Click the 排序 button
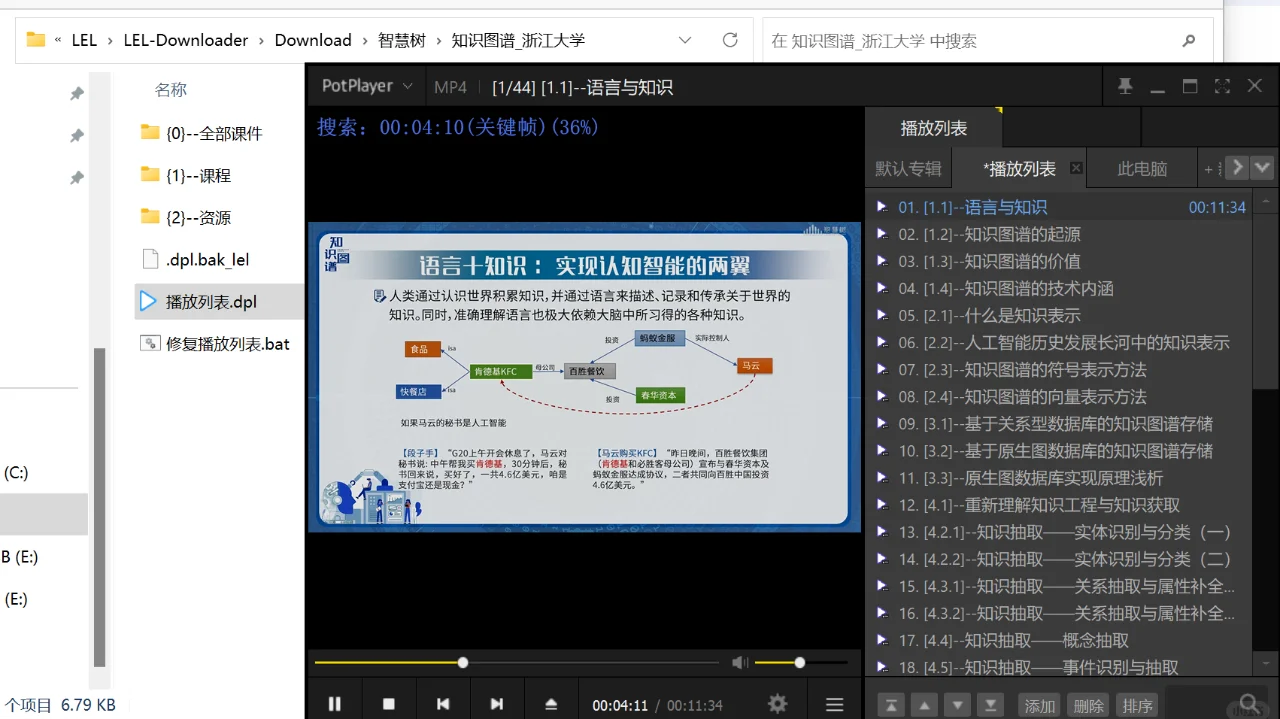 pos(1137,705)
